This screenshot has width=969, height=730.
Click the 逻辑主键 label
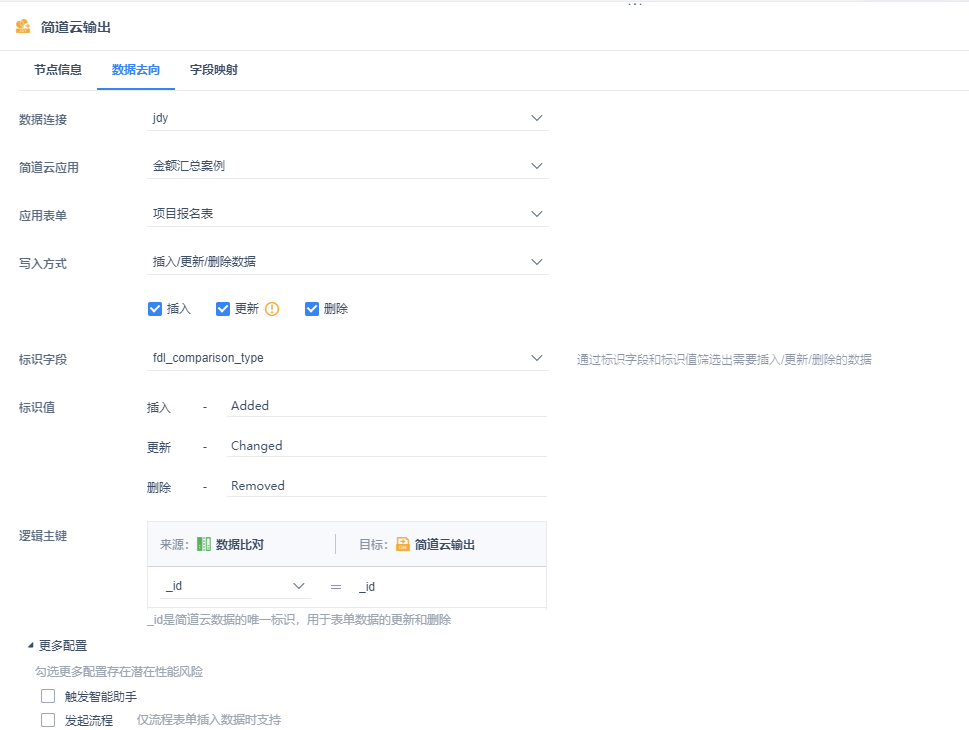[43, 536]
